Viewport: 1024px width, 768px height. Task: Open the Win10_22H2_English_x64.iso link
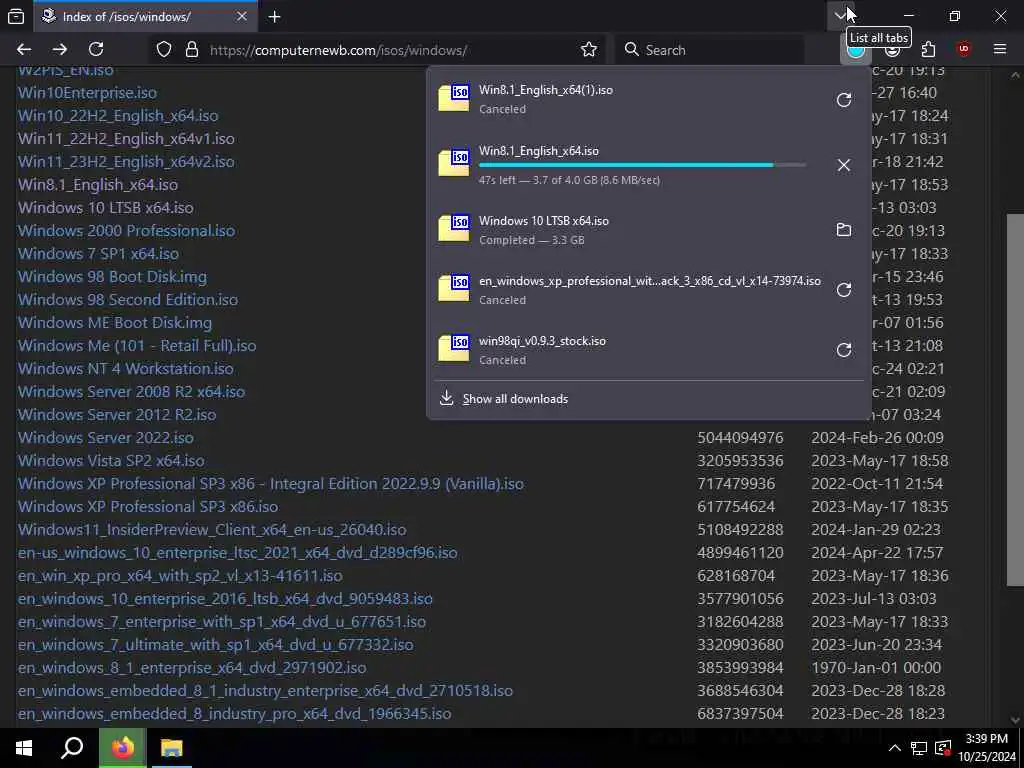(x=118, y=116)
